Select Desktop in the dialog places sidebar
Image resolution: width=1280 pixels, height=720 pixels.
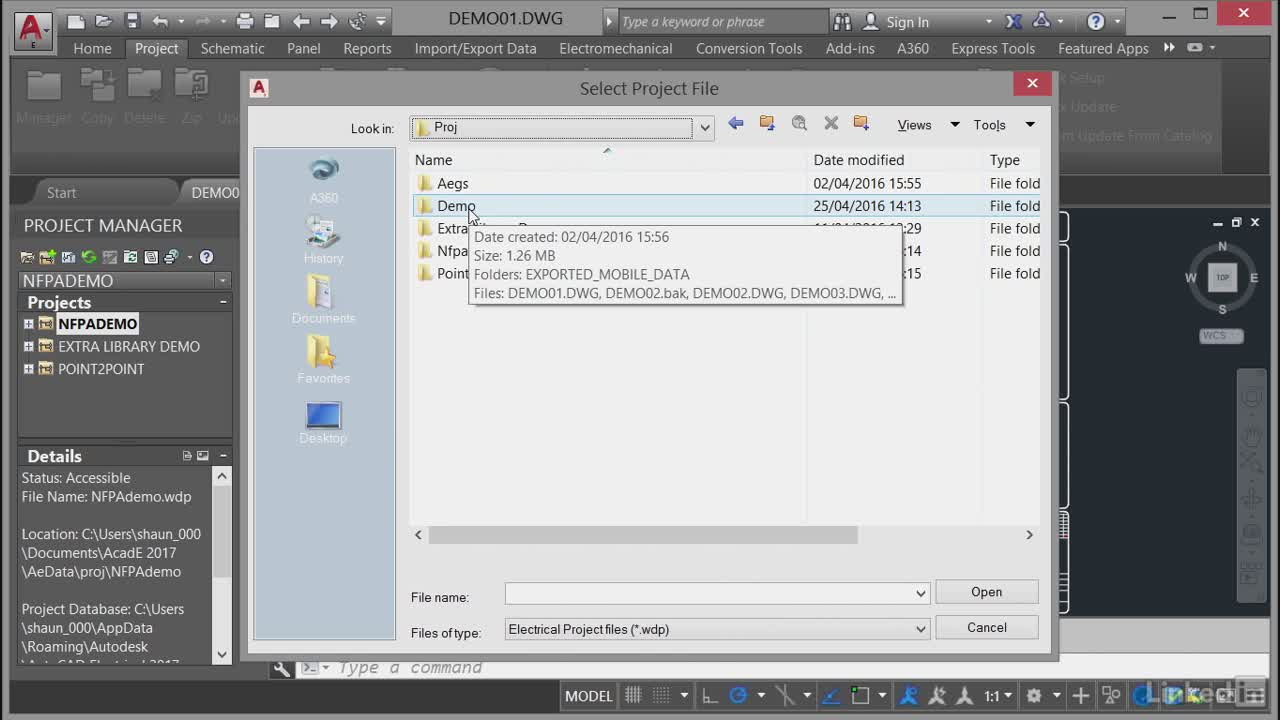pyautogui.click(x=323, y=422)
